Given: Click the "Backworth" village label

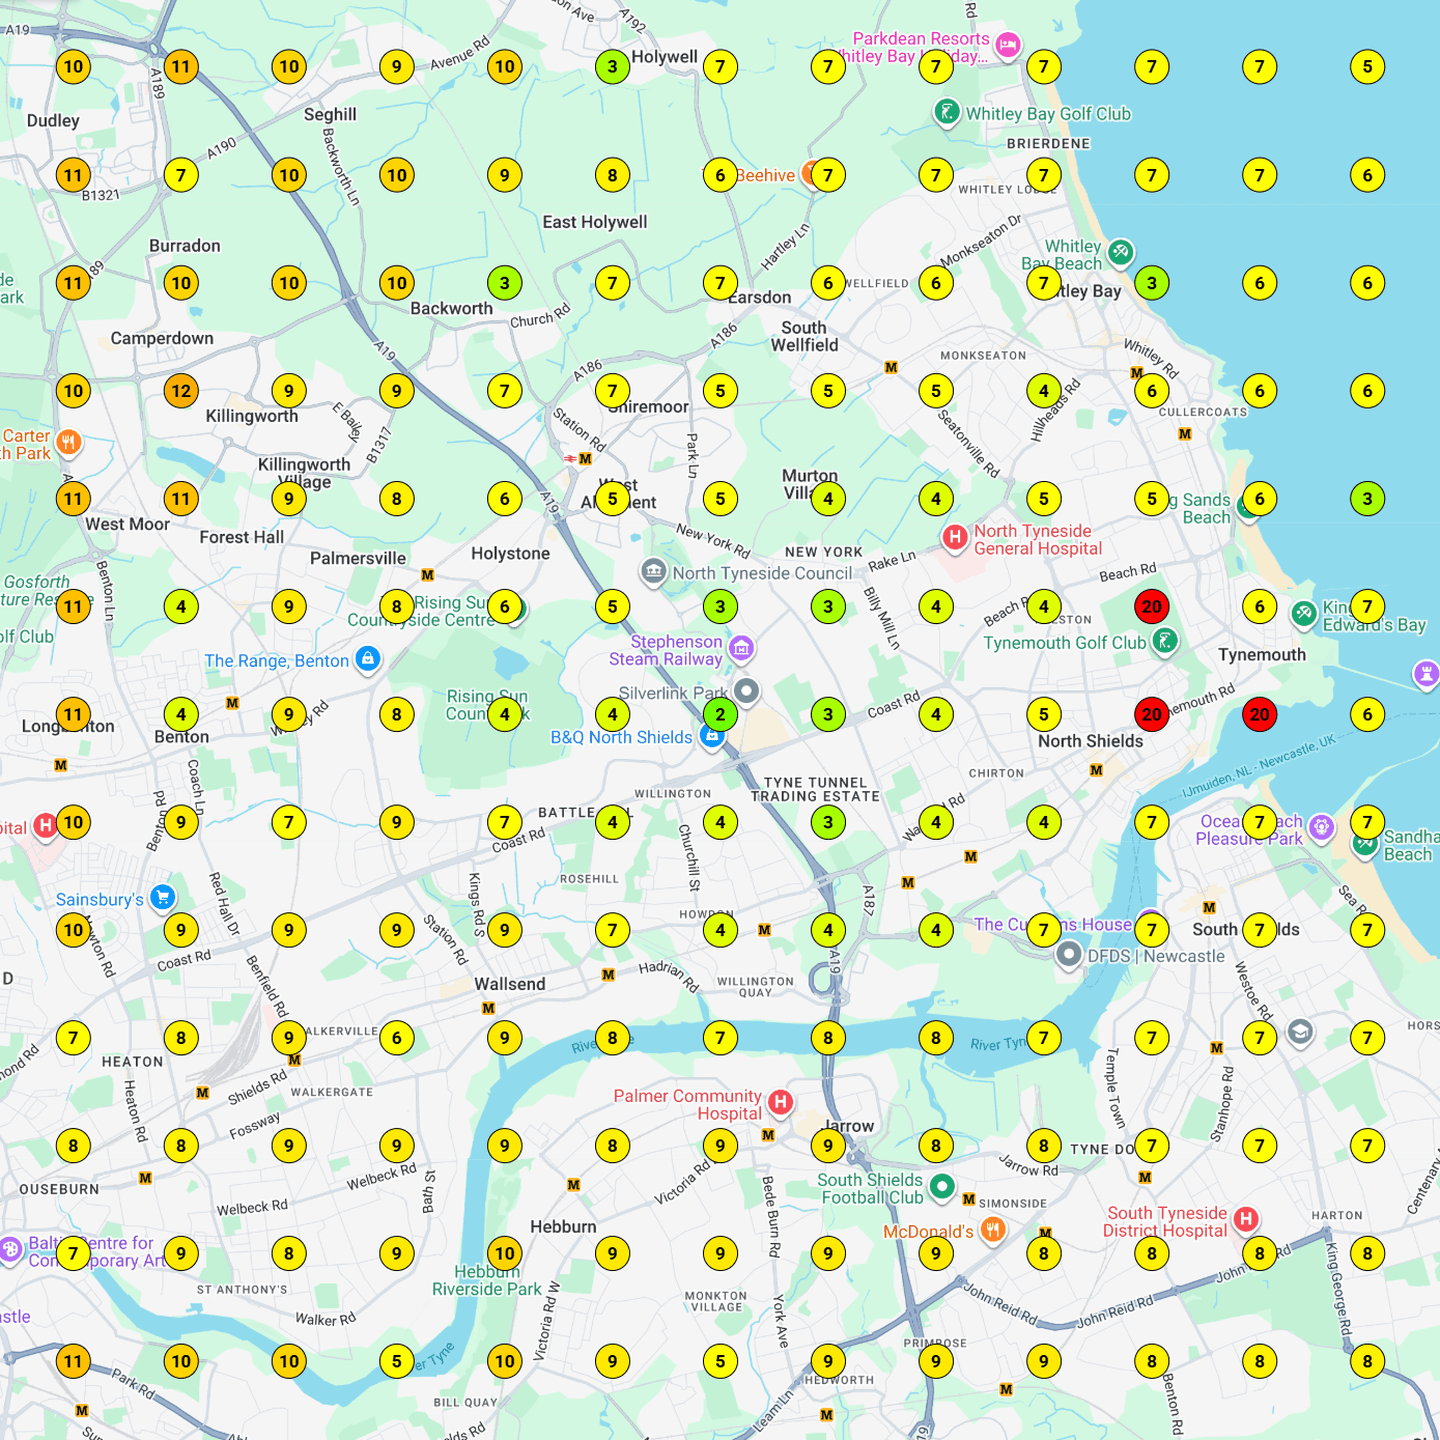Looking at the screenshot, I should (451, 309).
